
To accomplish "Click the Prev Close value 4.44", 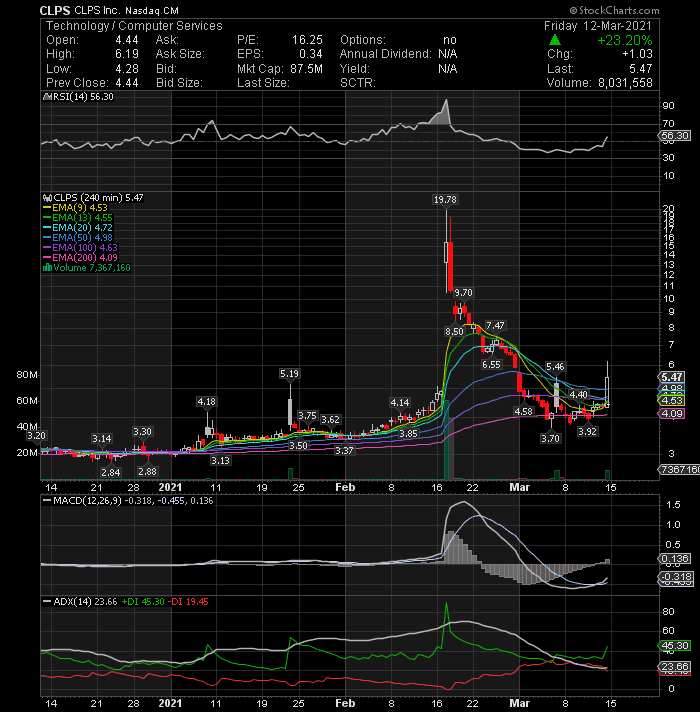I will [x=127, y=83].
